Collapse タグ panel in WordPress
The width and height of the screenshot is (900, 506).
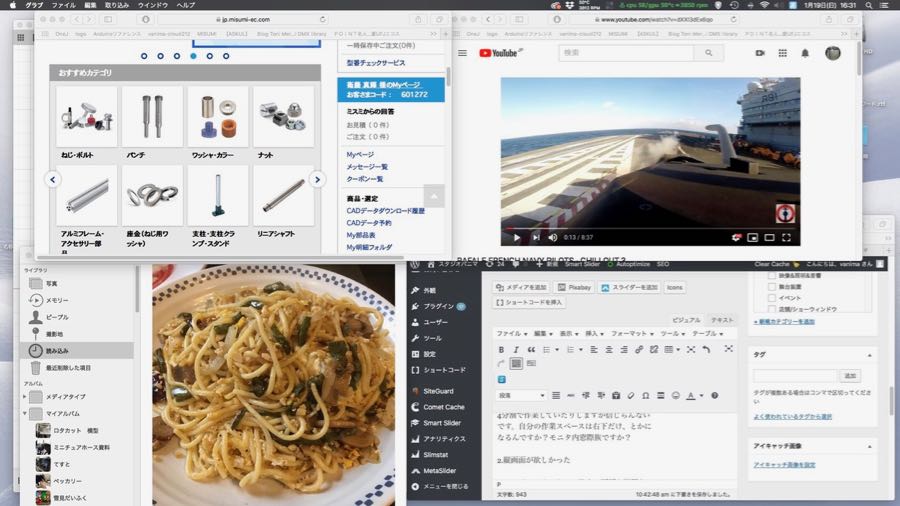[x=869, y=355]
